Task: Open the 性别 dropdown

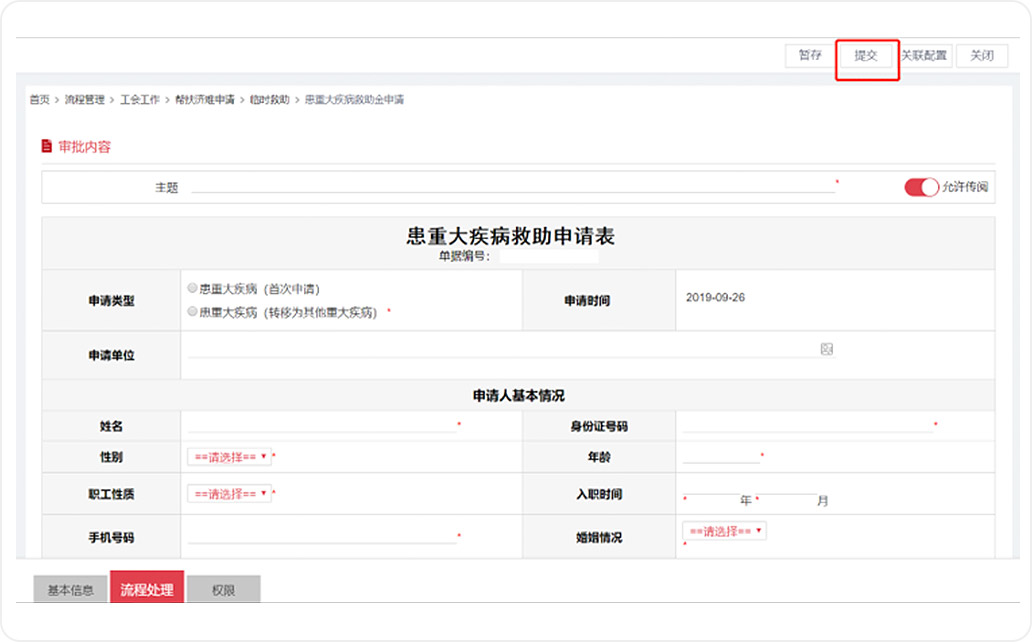Action: (229, 457)
